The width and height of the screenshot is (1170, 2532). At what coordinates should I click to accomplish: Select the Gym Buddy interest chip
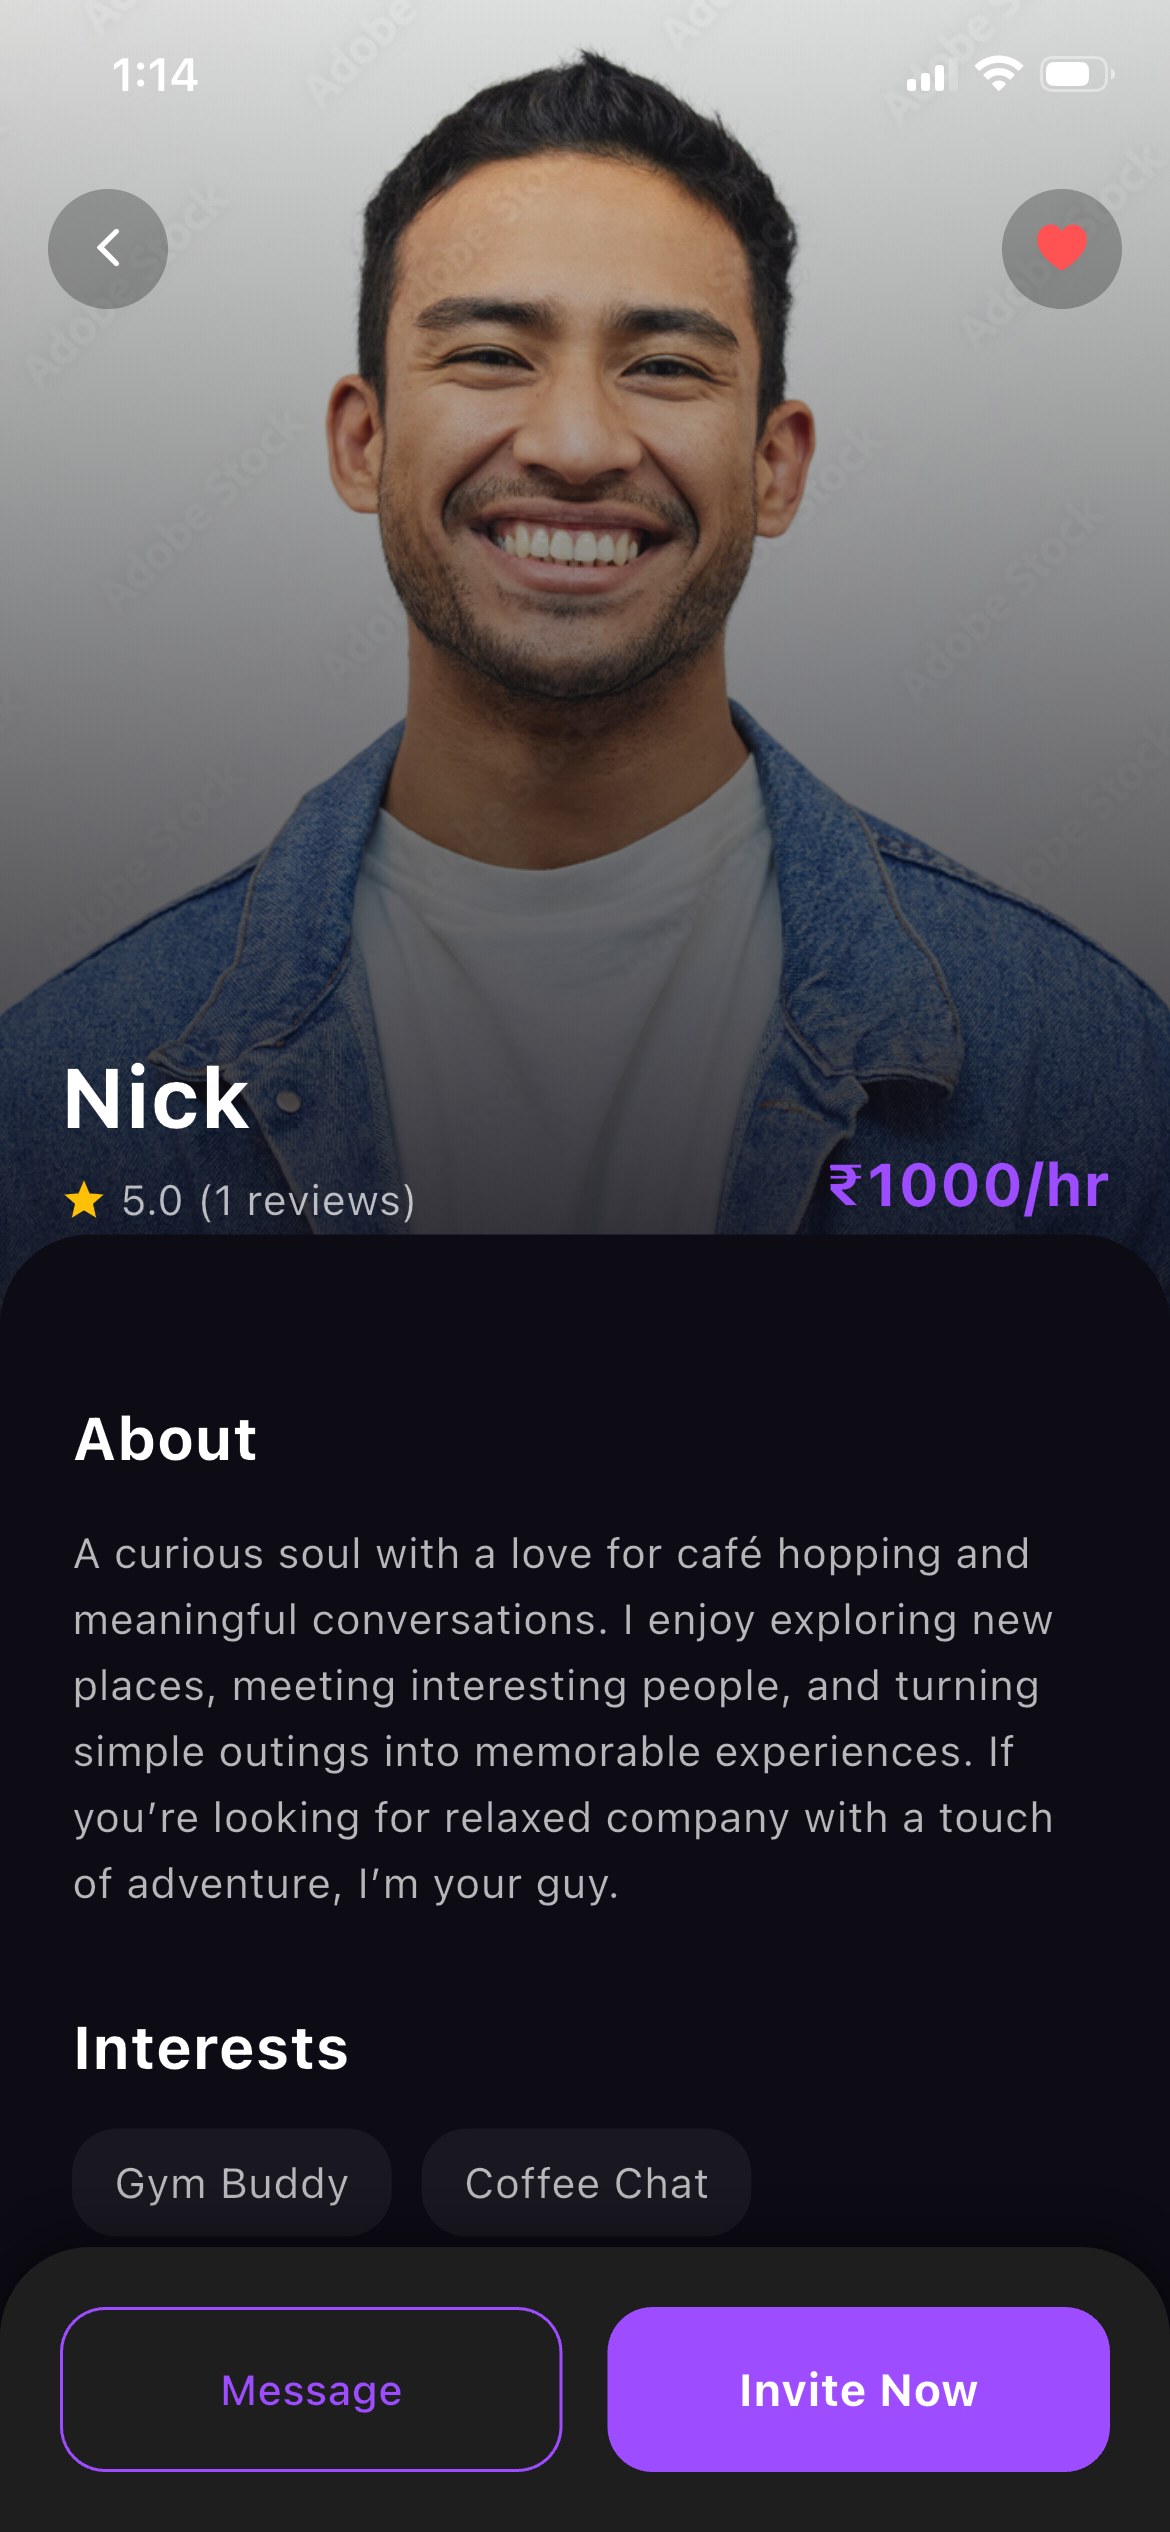231,2182
